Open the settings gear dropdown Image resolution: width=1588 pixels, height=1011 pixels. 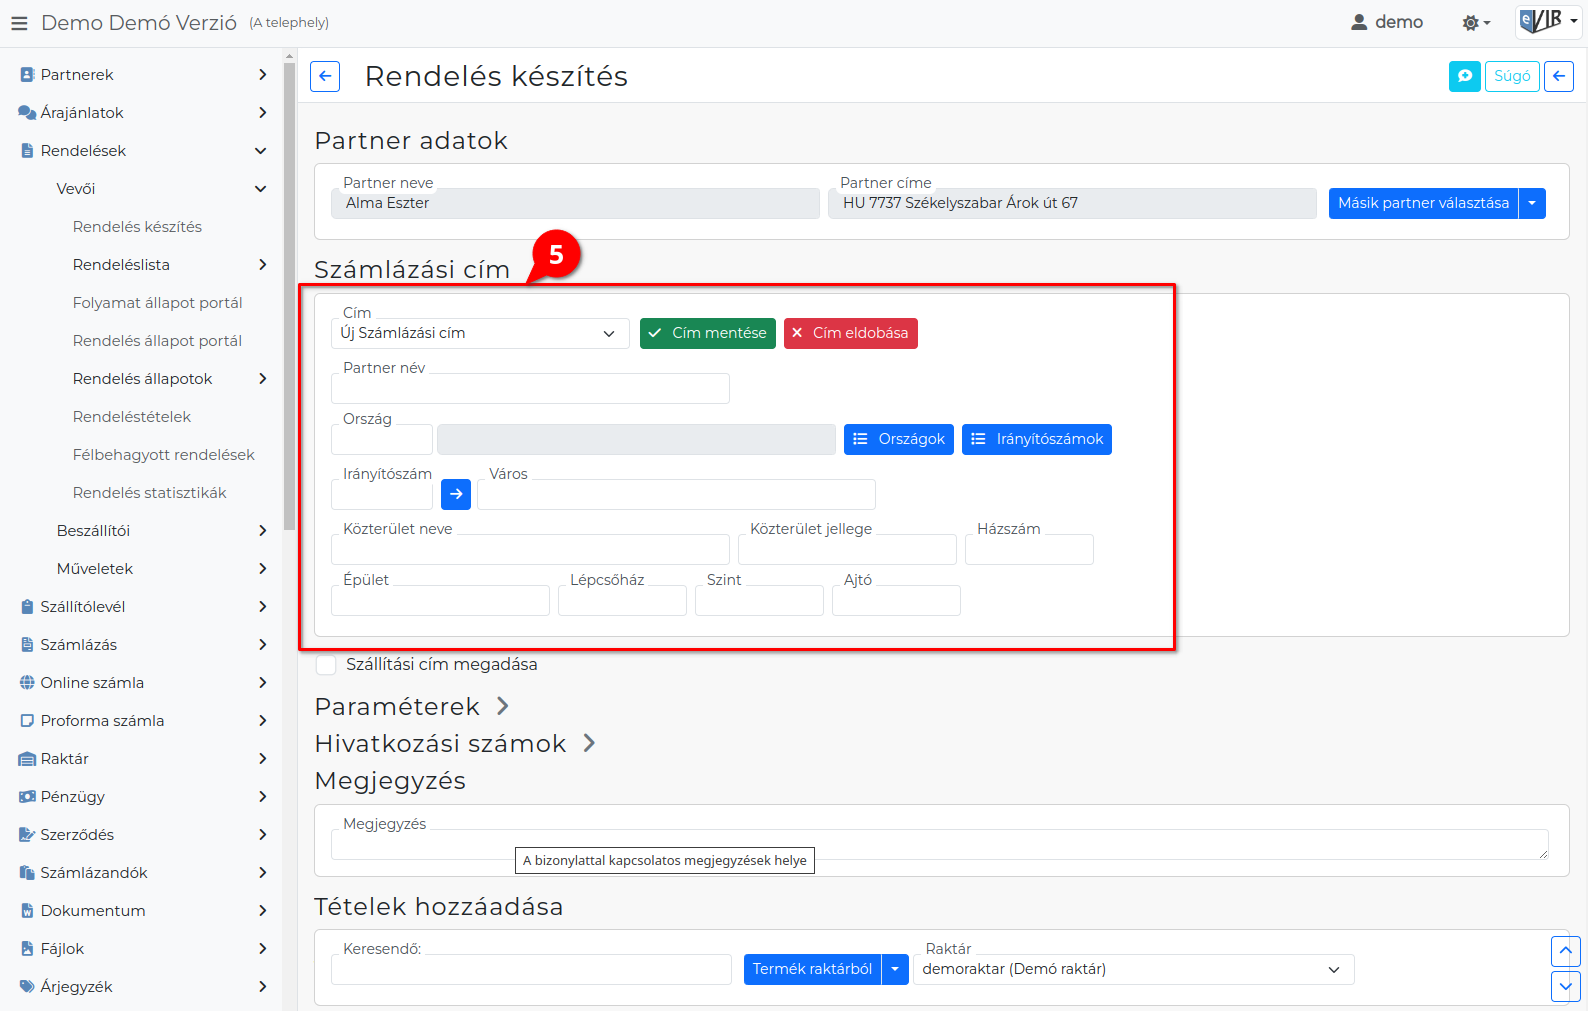pyautogui.click(x=1476, y=22)
